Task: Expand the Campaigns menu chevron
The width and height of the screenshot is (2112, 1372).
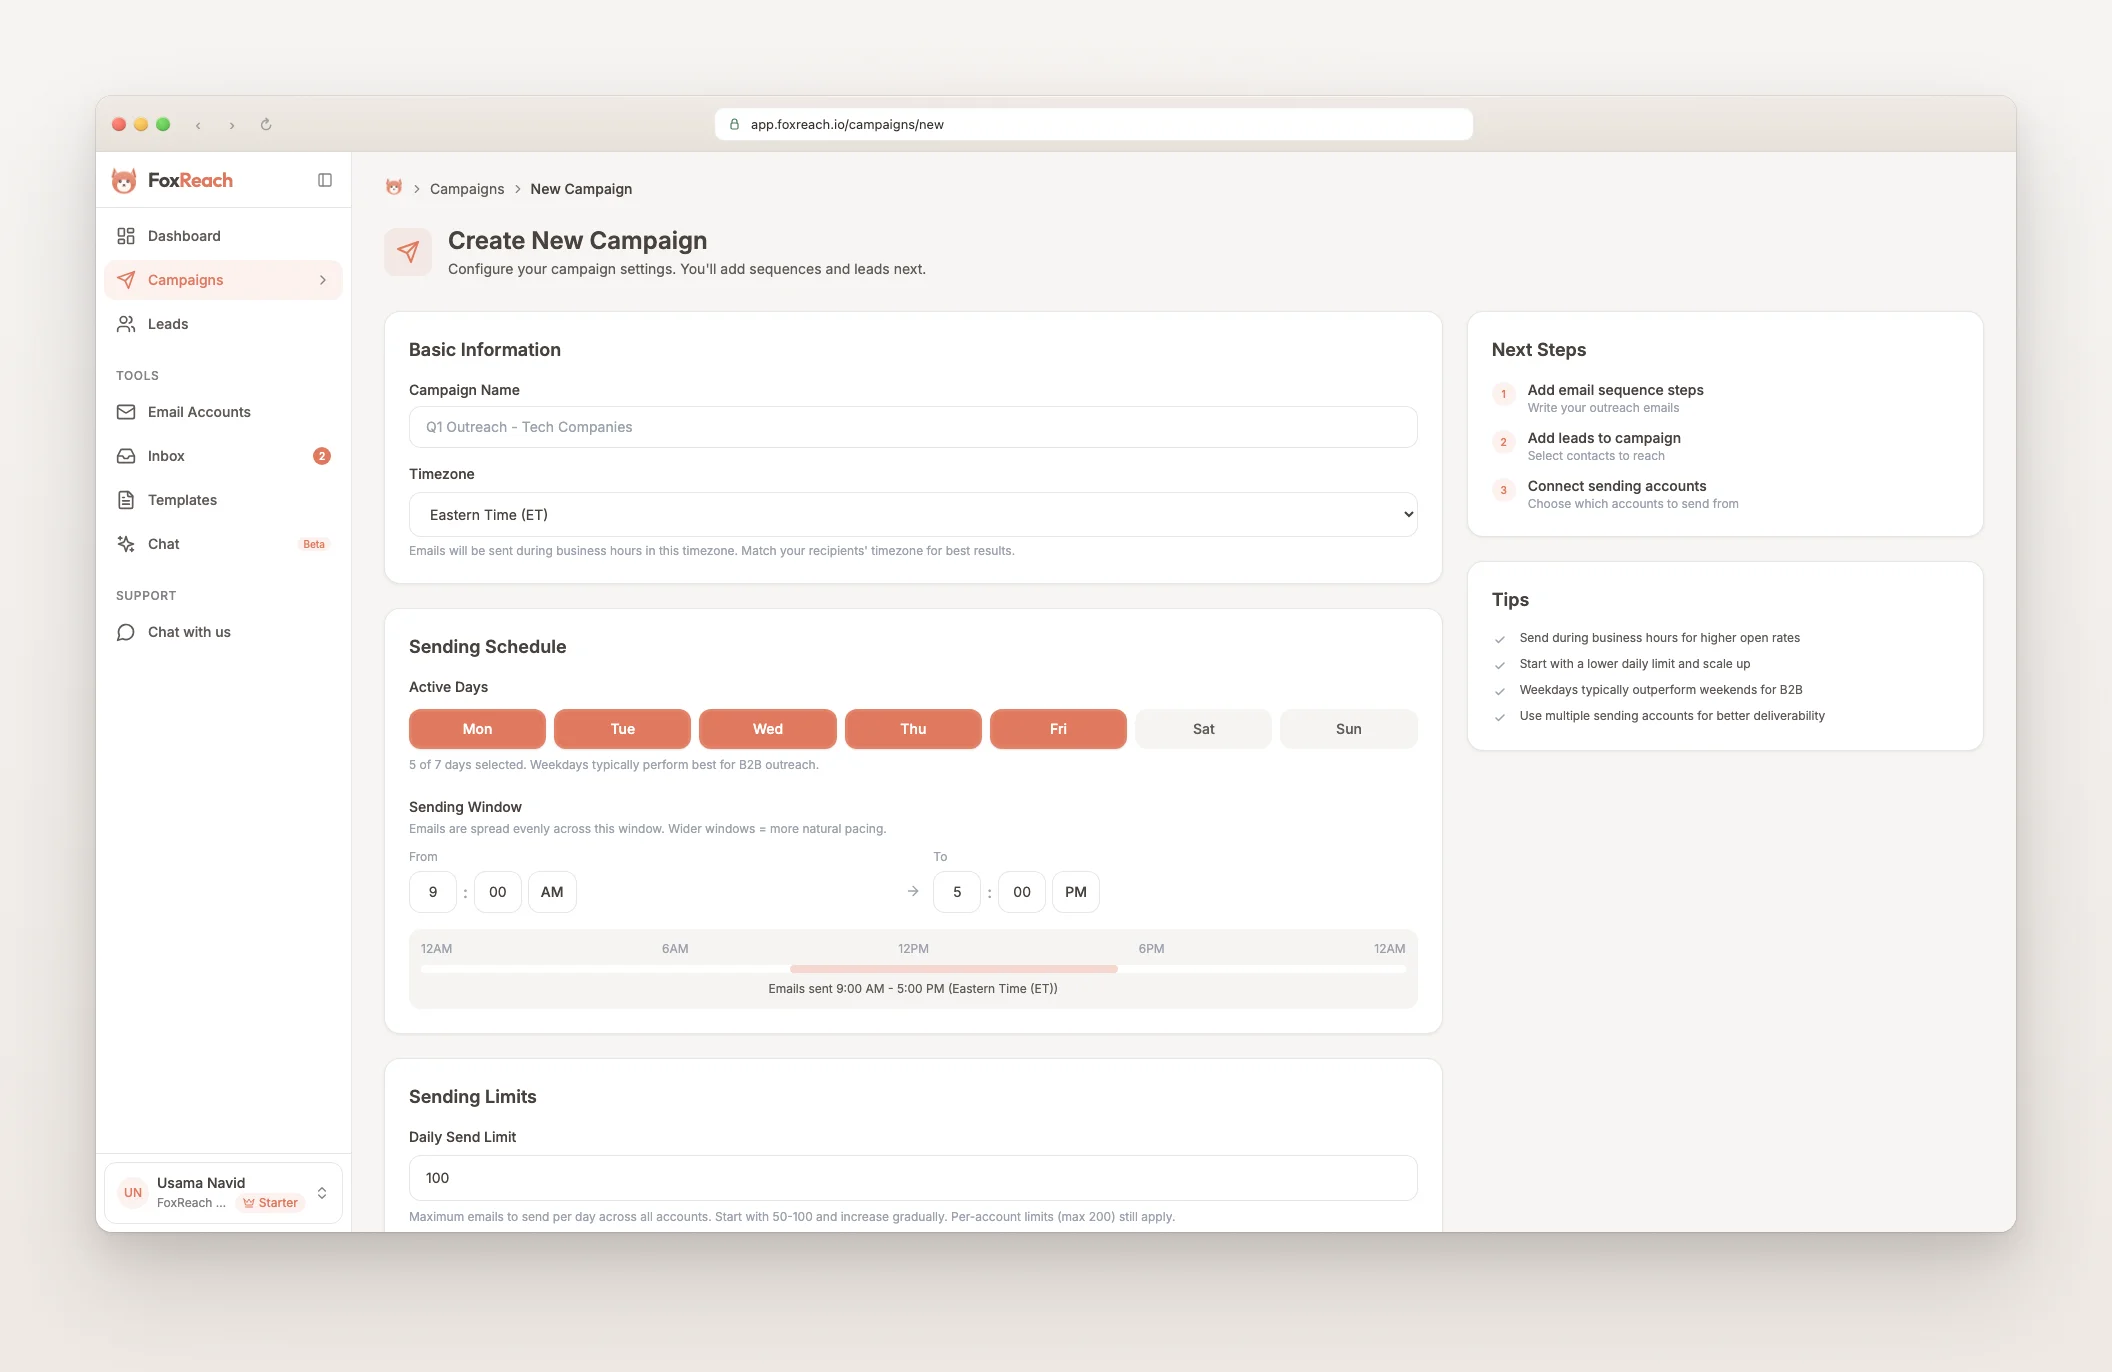Action: click(x=323, y=280)
